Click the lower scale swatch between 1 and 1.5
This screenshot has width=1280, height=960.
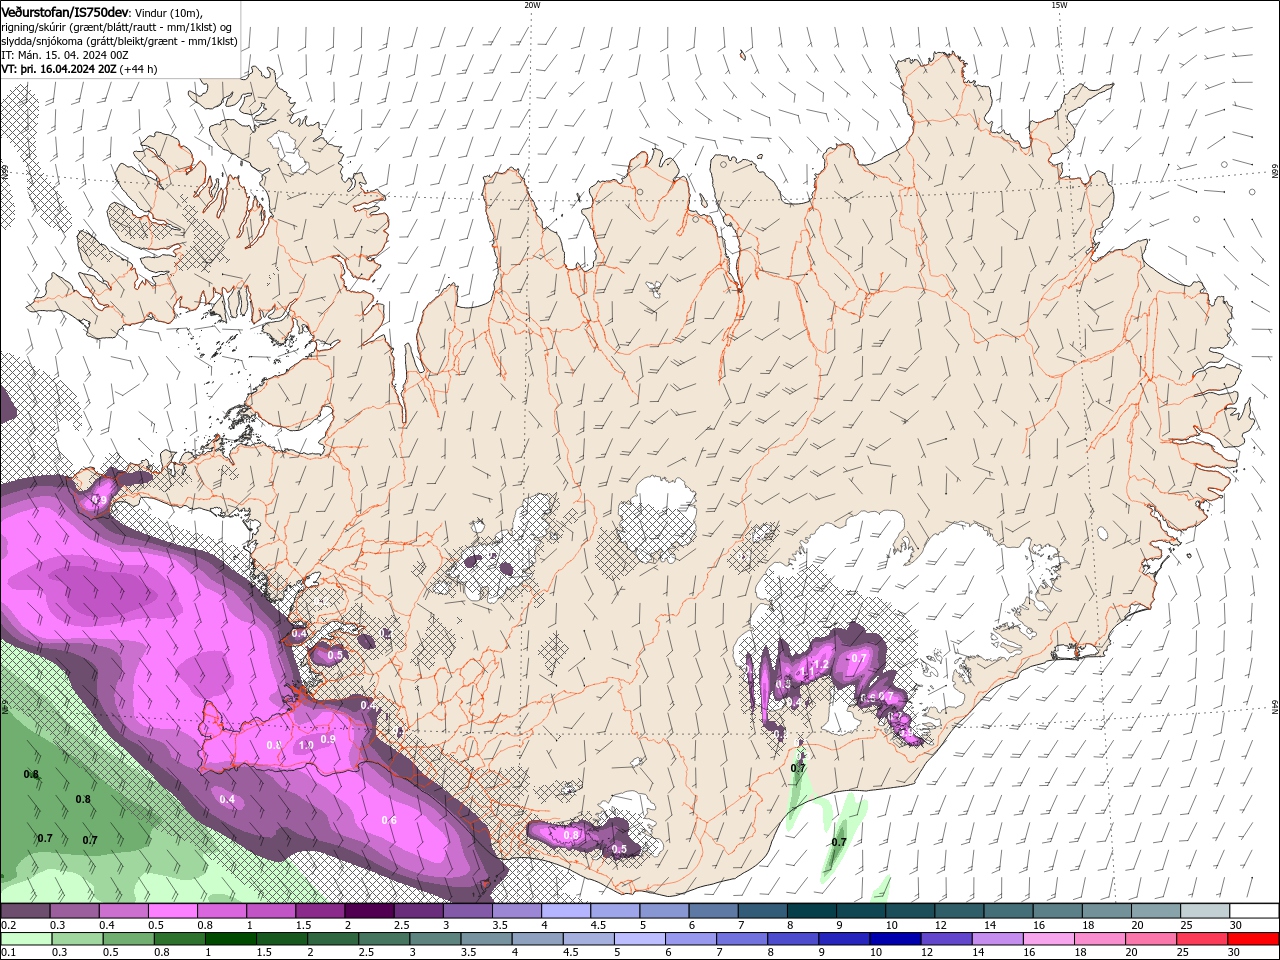230,939
